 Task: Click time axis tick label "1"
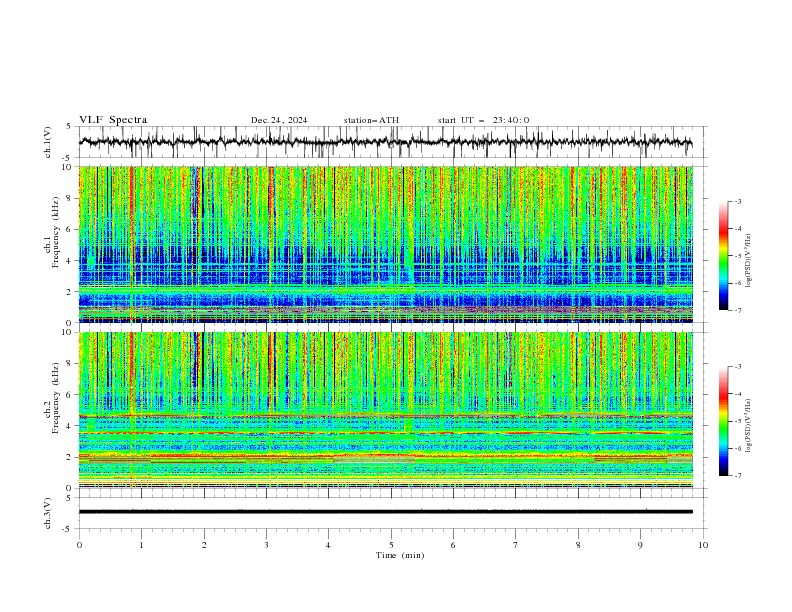pos(141,545)
